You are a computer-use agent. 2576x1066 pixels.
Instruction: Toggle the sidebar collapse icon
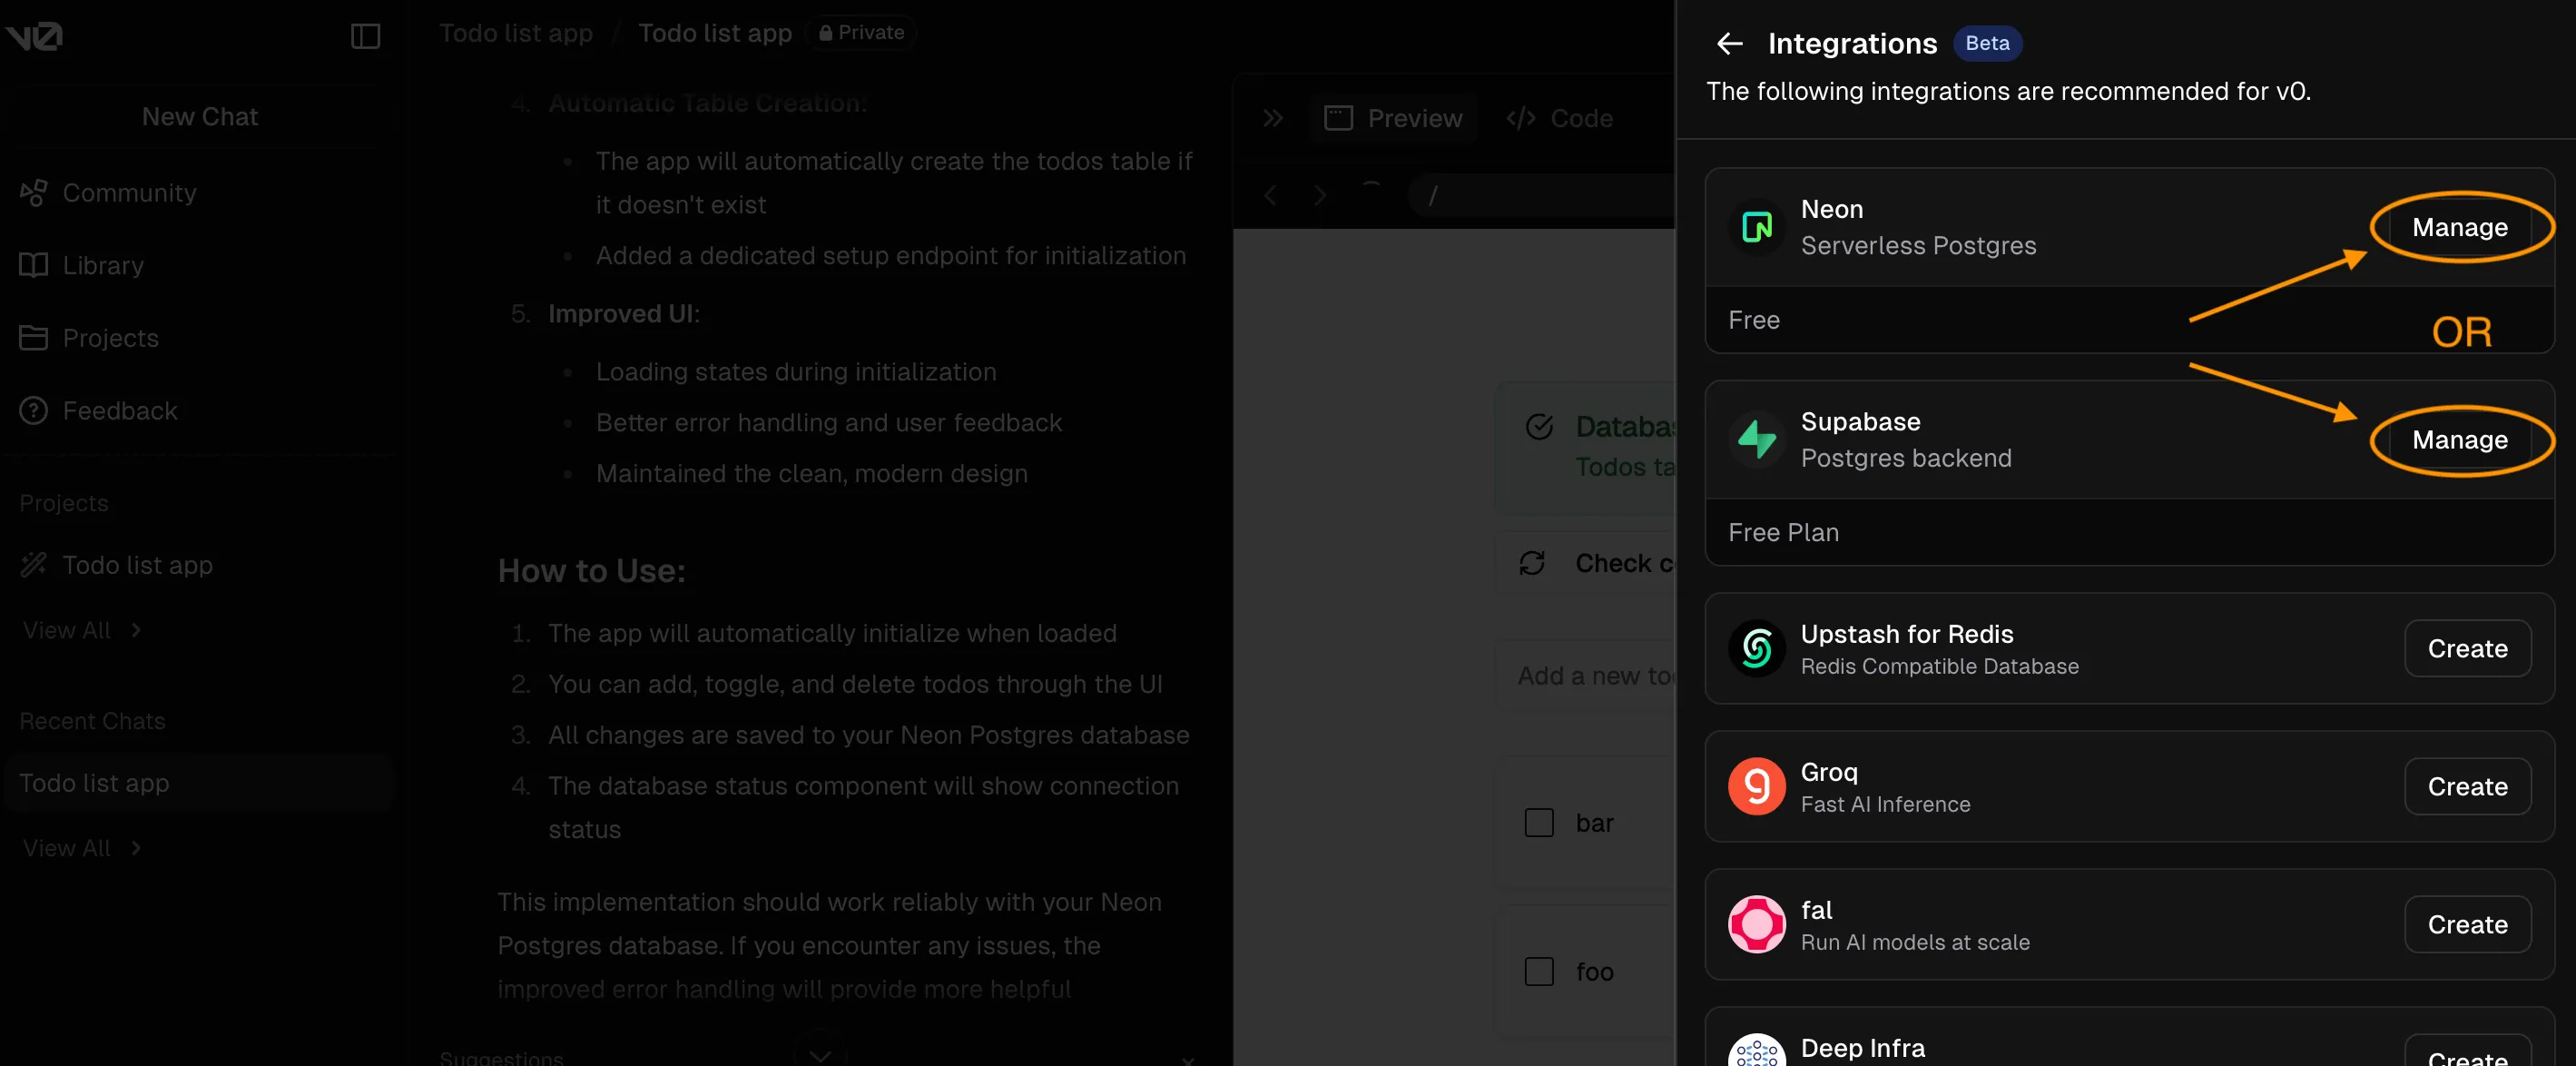coord(365,37)
